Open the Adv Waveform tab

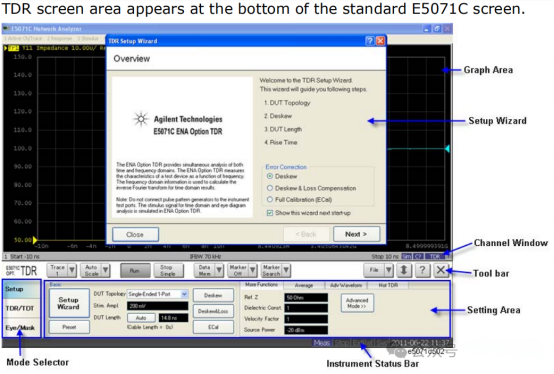click(x=346, y=285)
